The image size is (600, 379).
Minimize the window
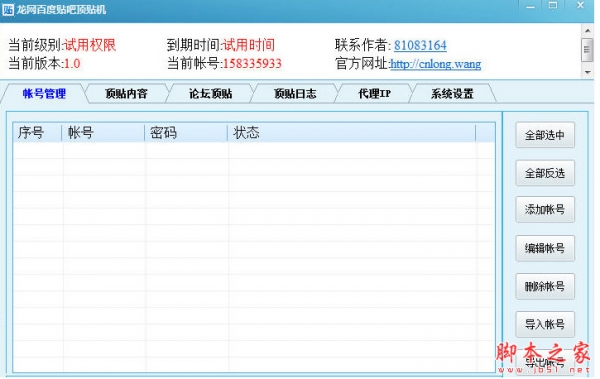coord(530,7)
